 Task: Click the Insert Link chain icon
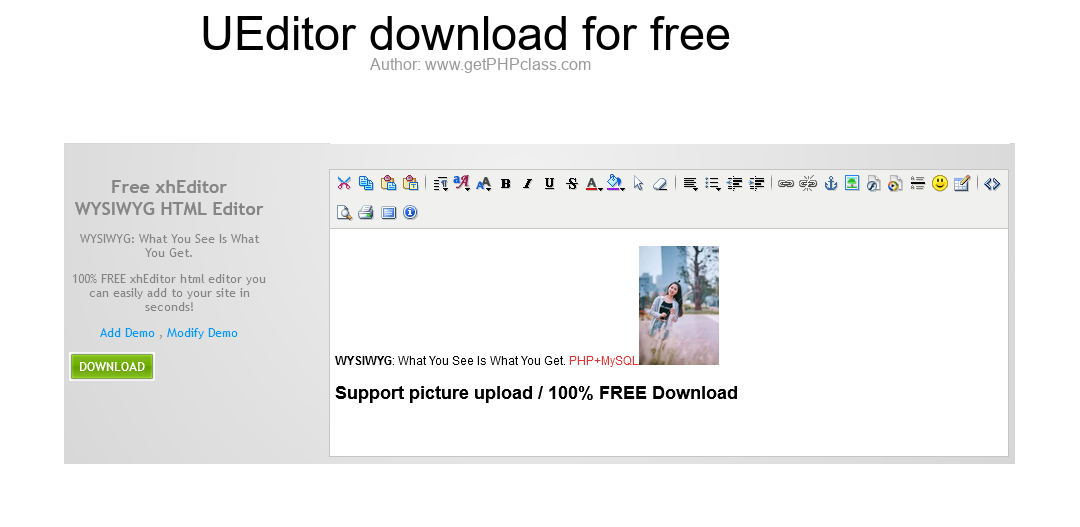coord(786,183)
